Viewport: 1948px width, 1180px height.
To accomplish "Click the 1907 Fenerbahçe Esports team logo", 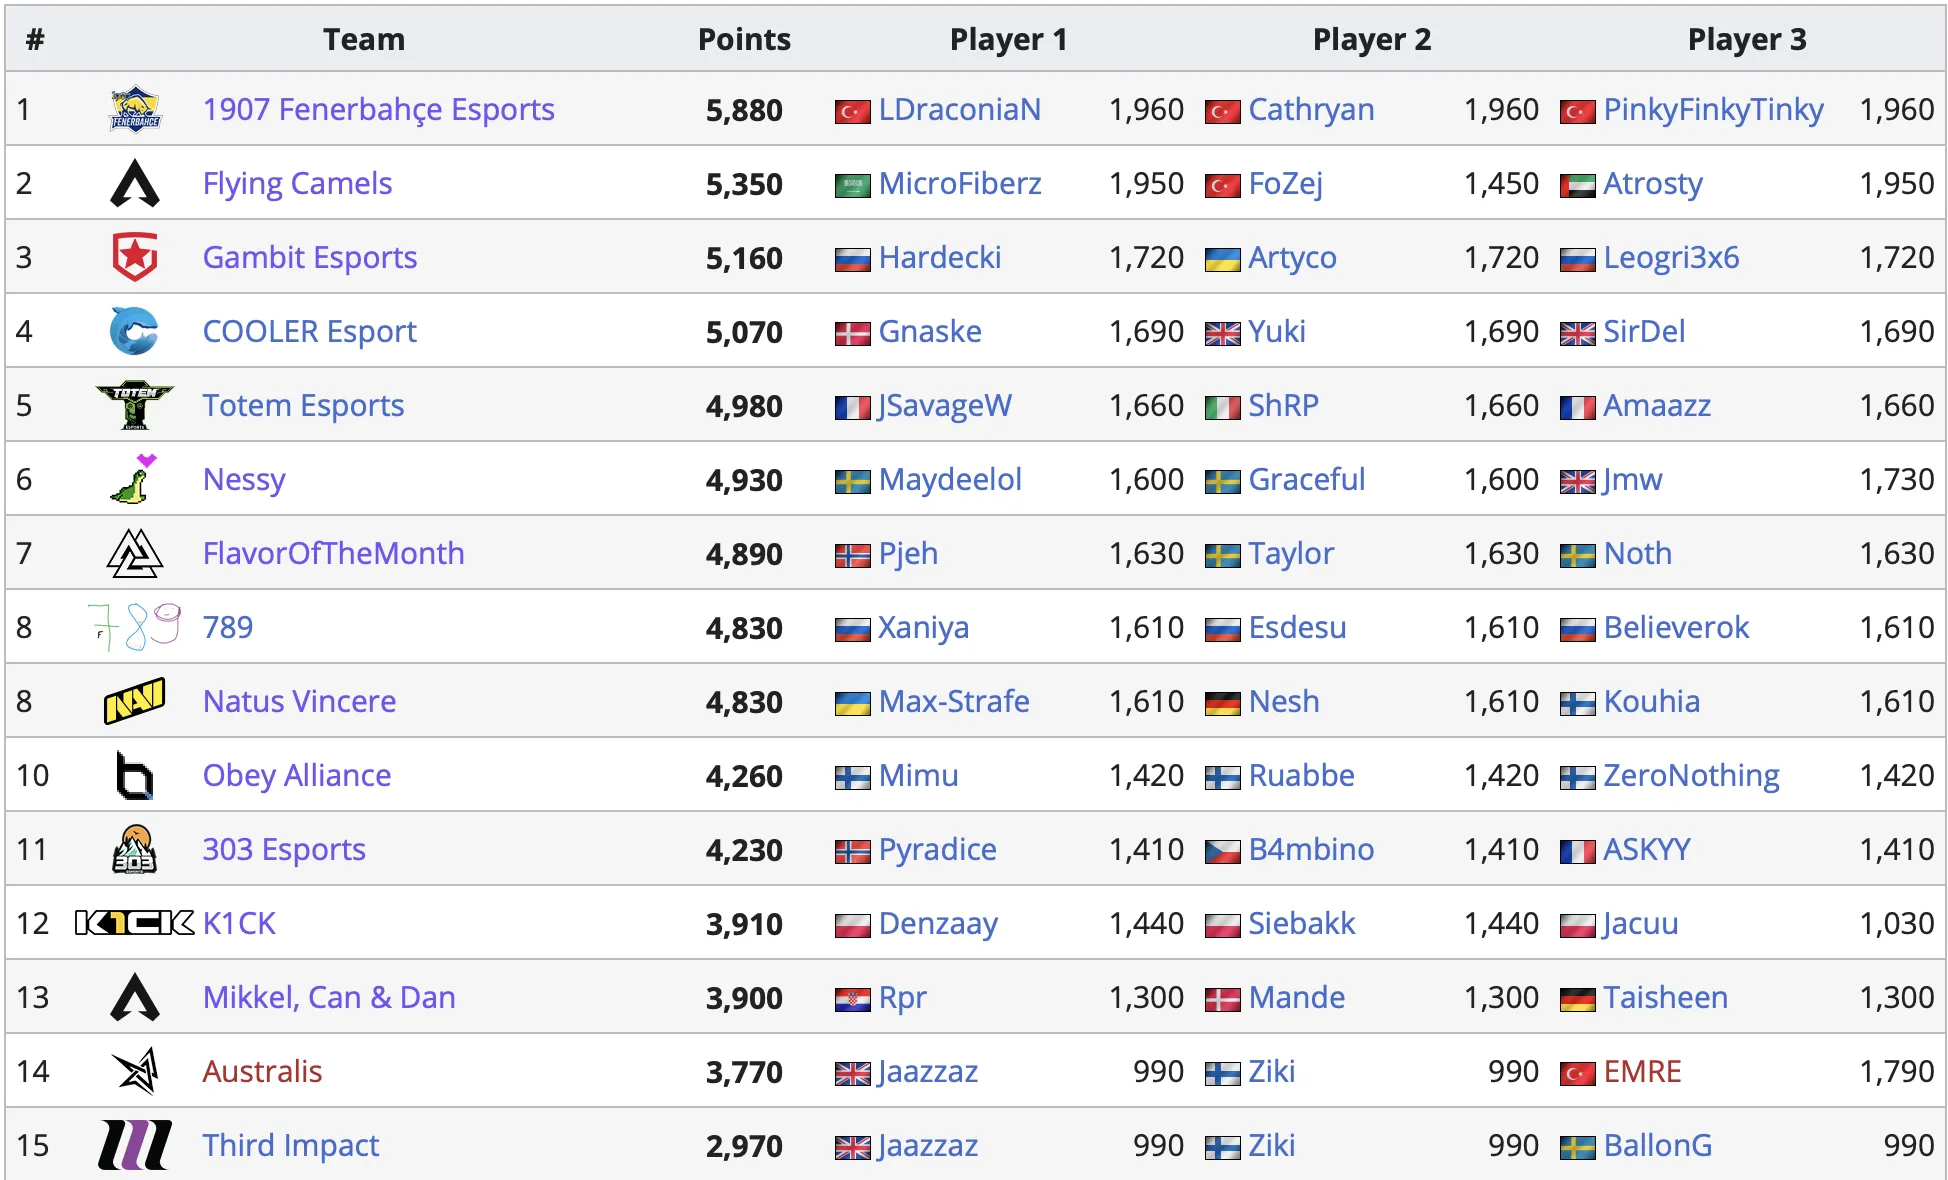I will 135,110.
